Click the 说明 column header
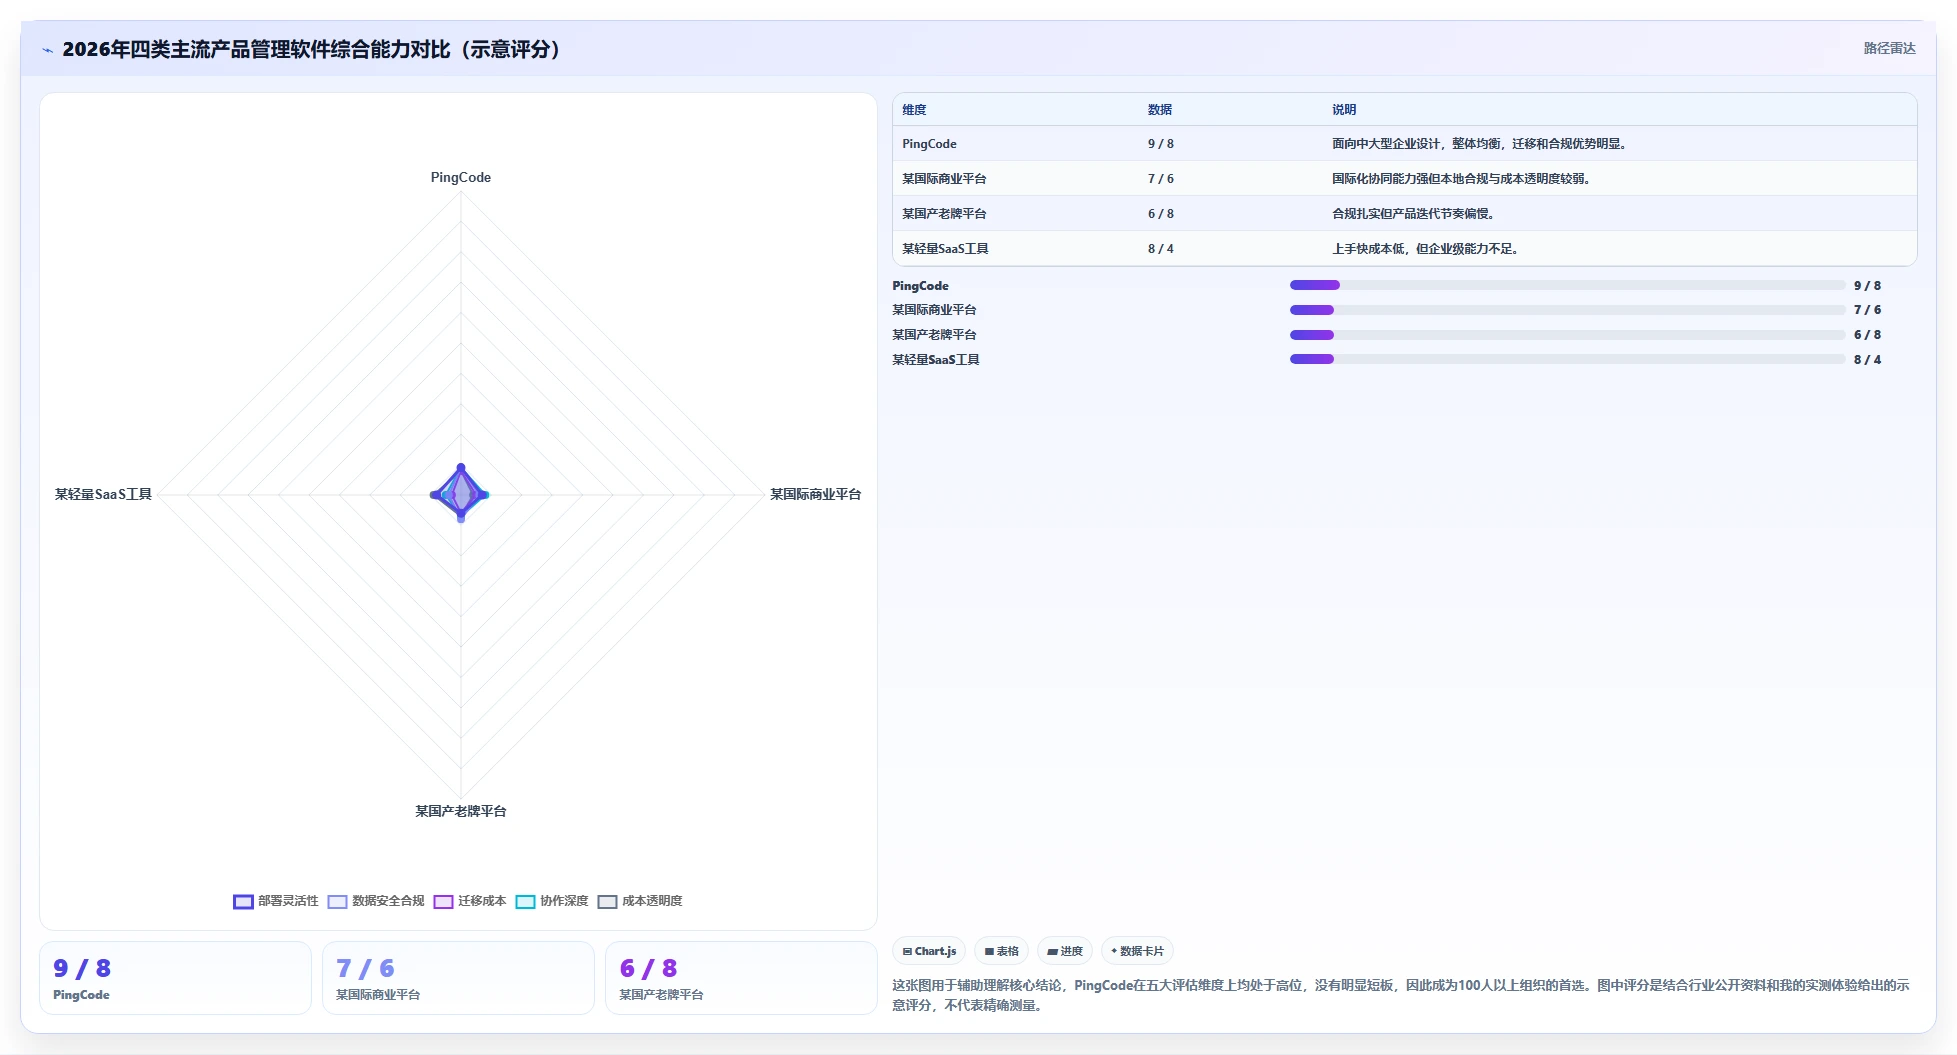Screen dimensions: 1957x1055 [x=1344, y=110]
